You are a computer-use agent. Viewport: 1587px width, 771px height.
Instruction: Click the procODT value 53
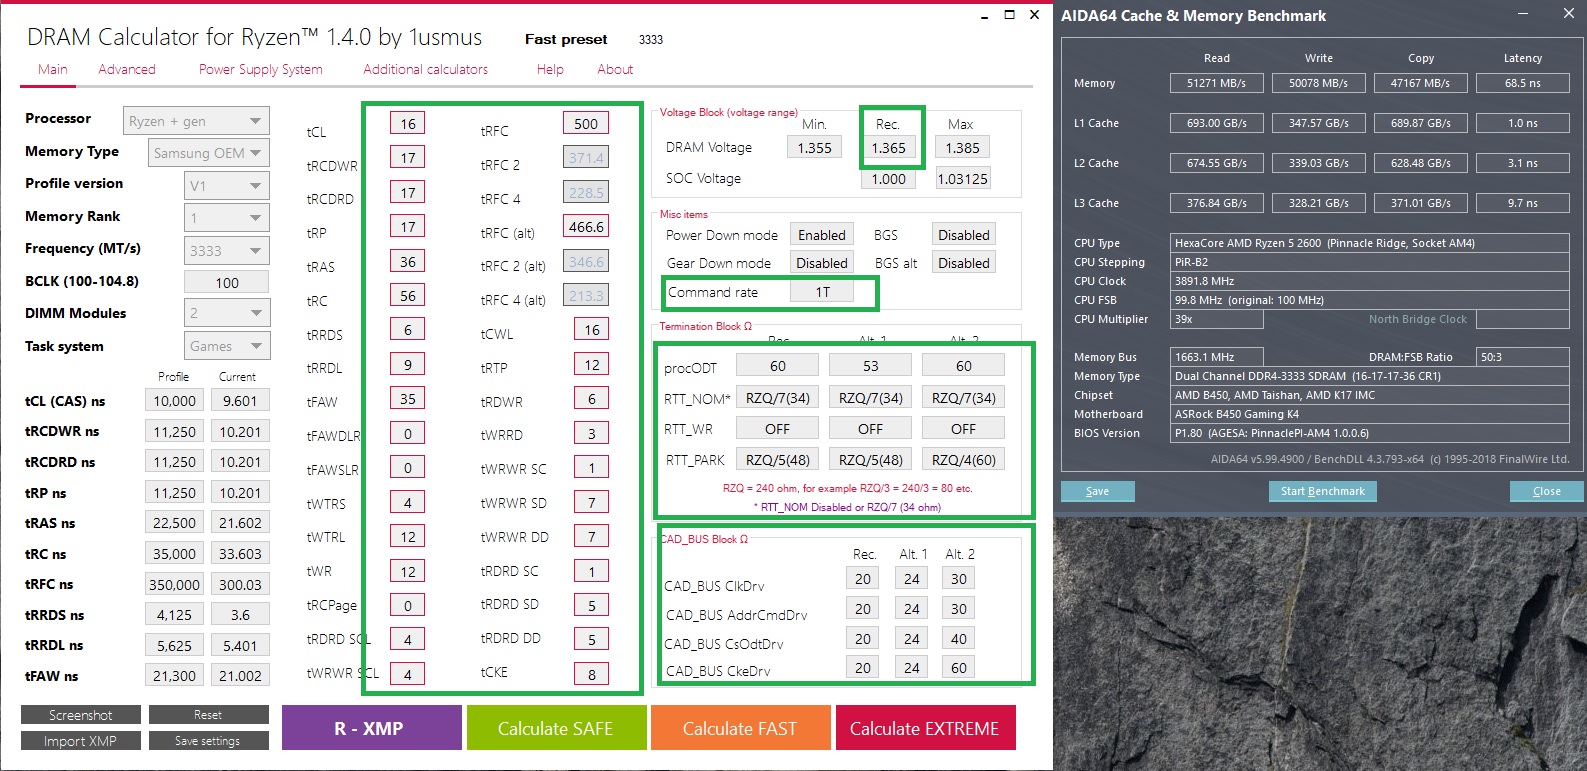(x=871, y=366)
